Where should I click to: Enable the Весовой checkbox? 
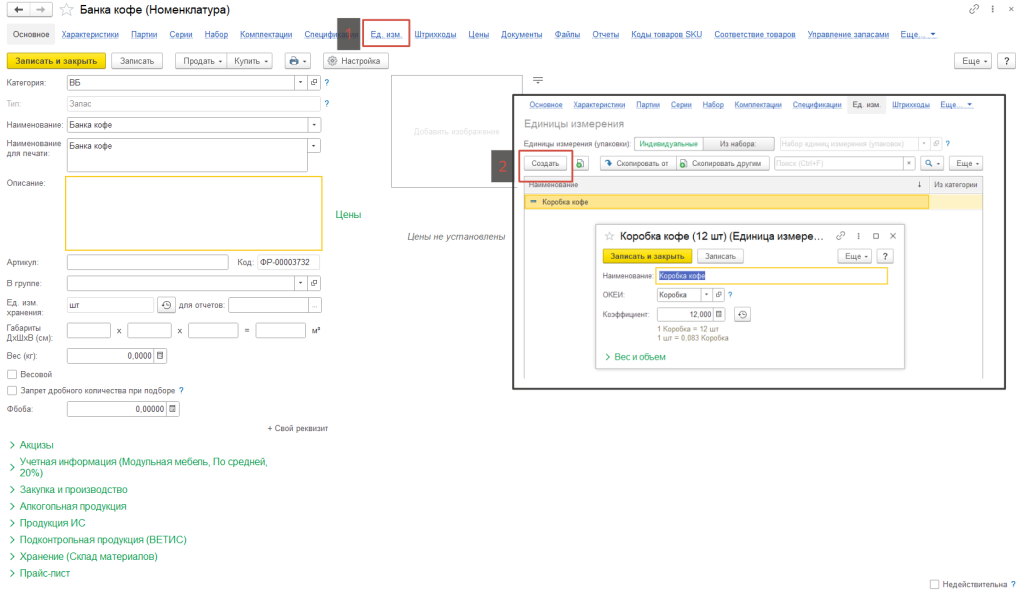pyautogui.click(x=12, y=374)
